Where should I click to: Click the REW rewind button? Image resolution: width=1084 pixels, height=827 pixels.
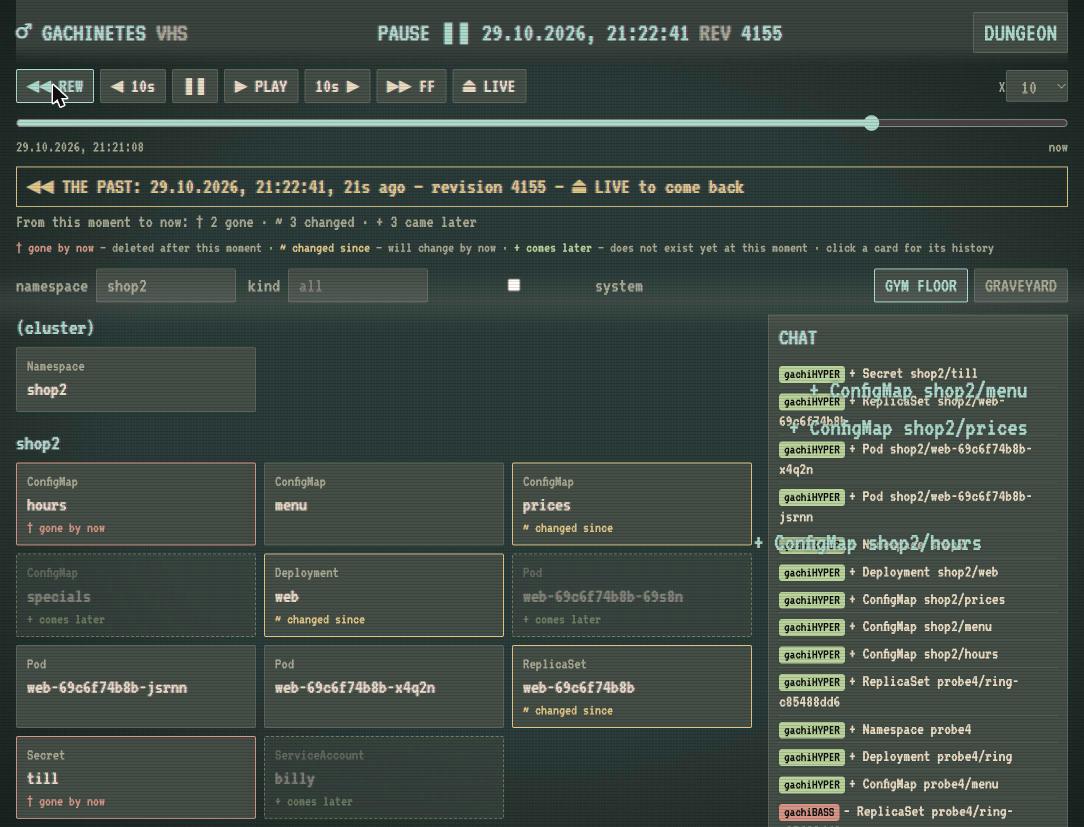[x=55, y=86]
